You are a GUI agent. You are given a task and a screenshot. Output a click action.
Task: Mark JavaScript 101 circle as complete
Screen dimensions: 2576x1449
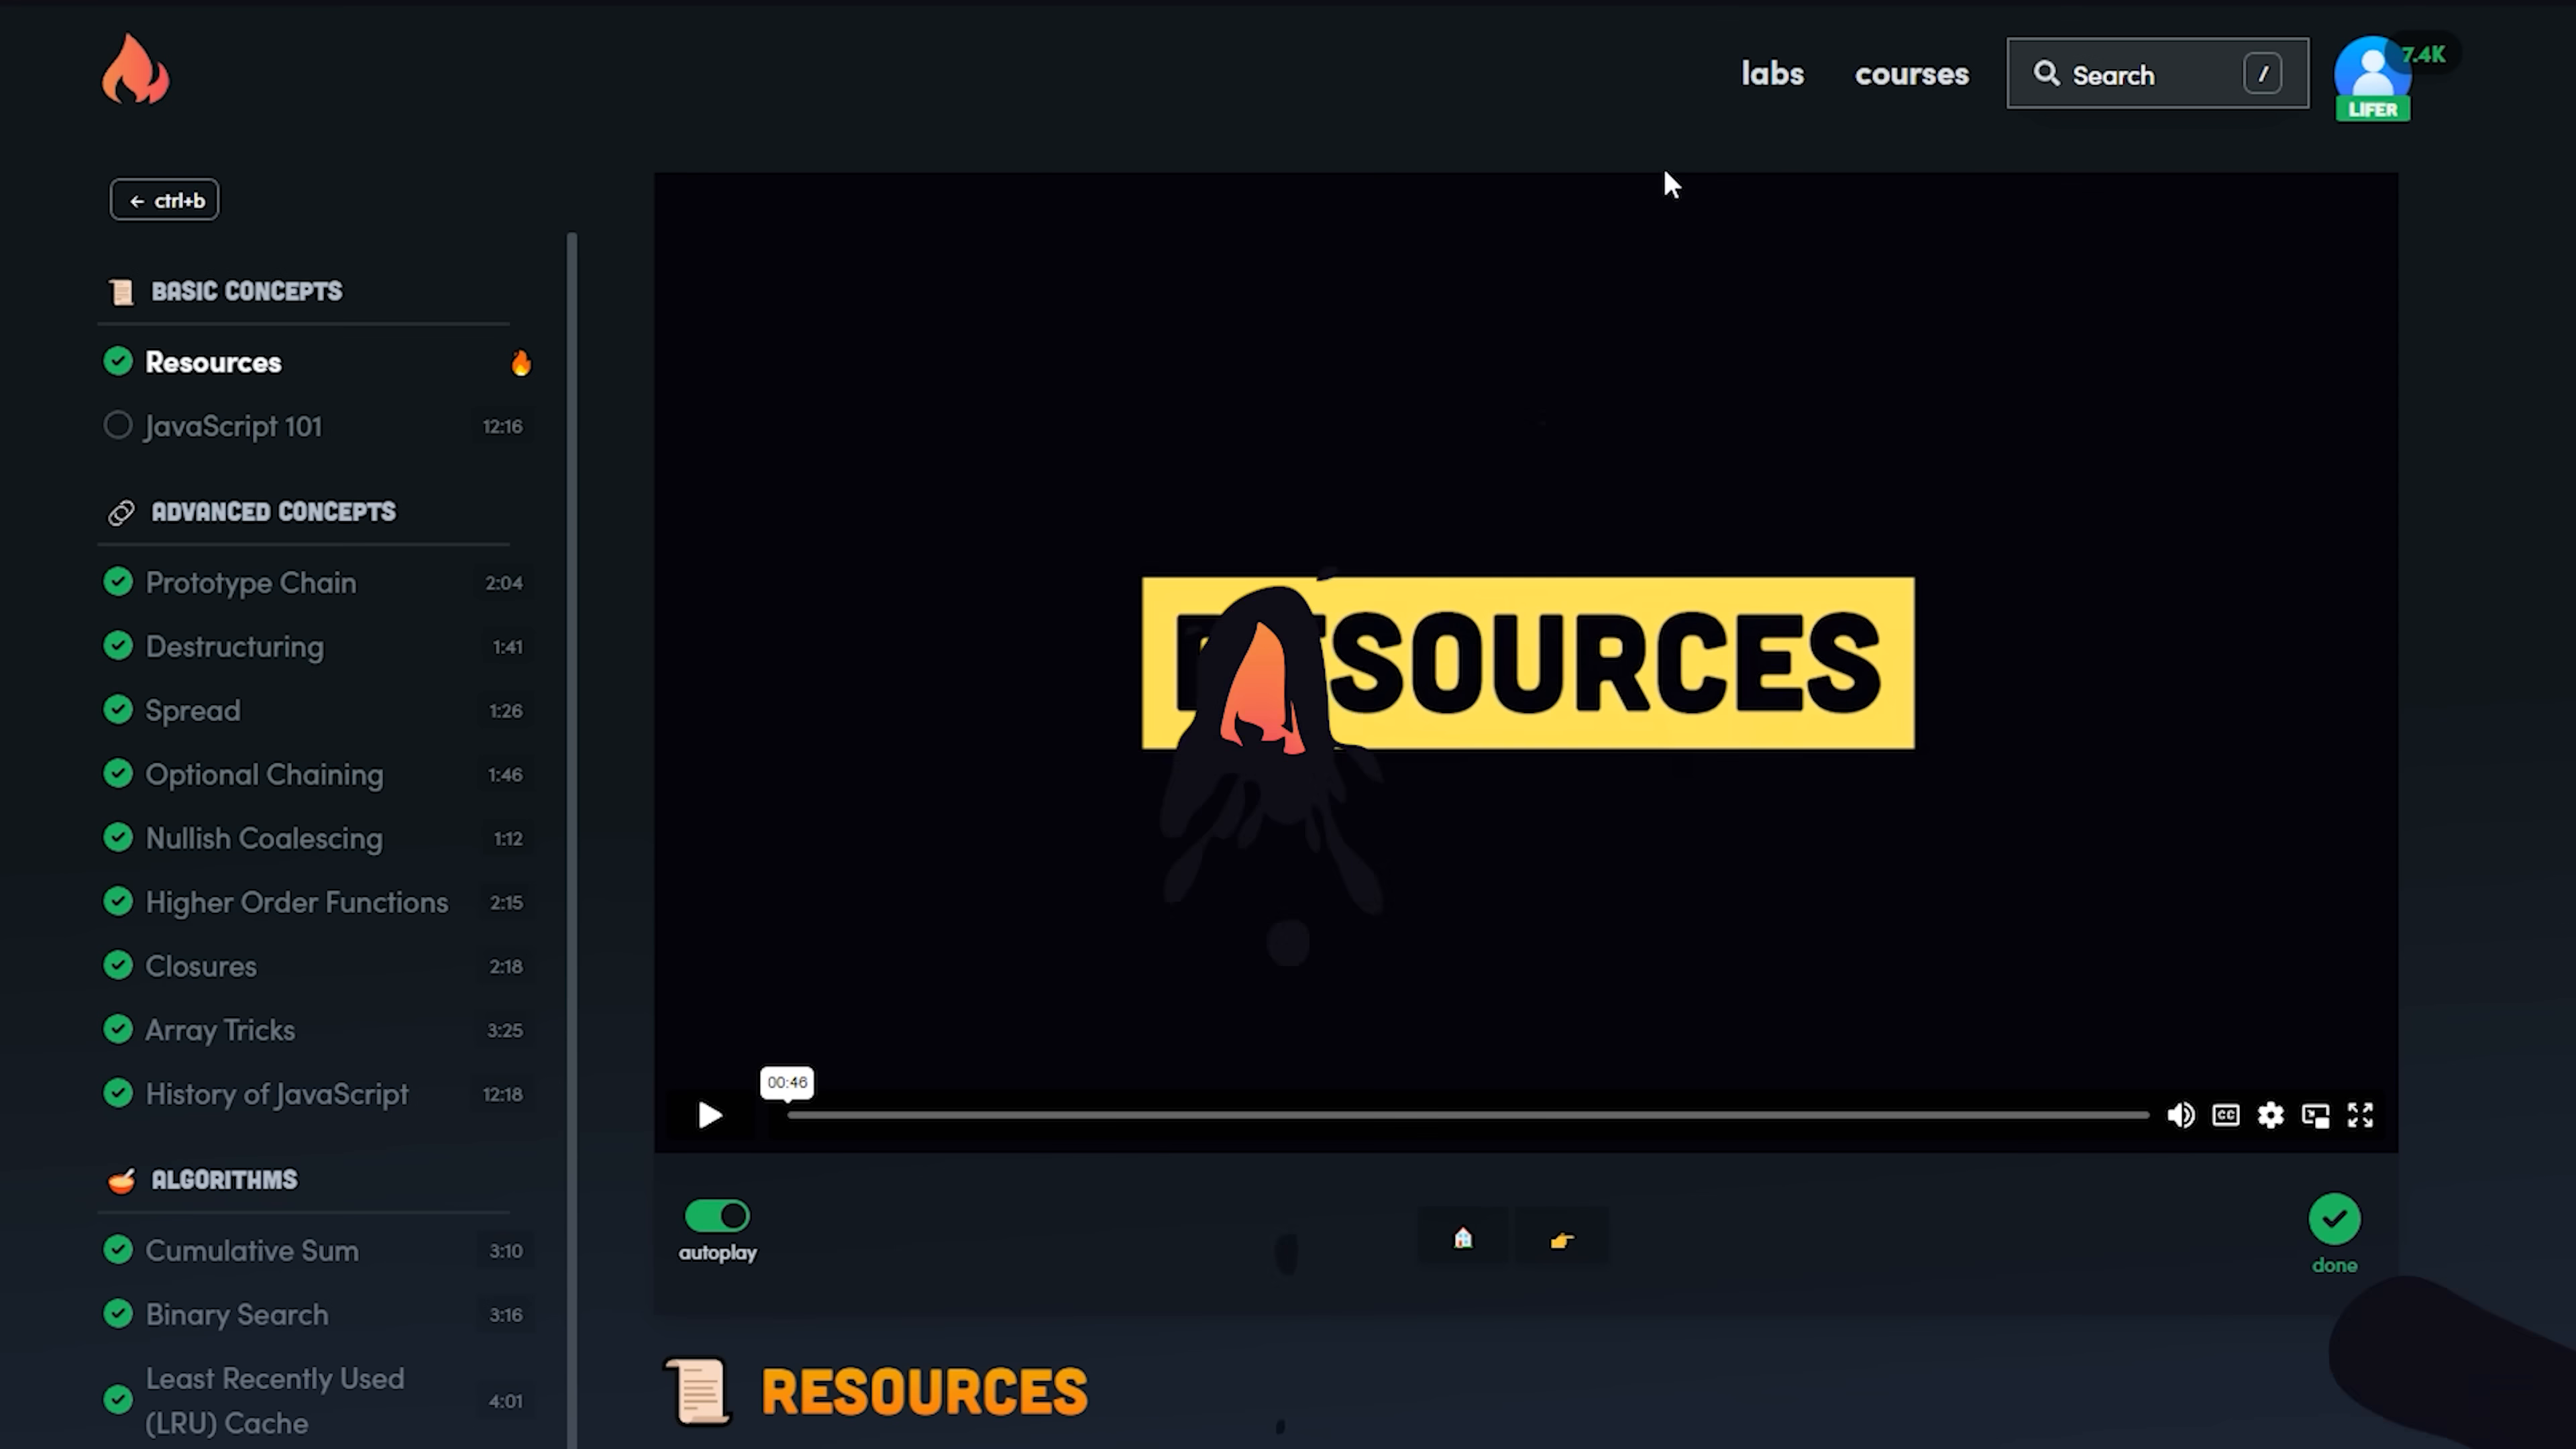click(118, 425)
